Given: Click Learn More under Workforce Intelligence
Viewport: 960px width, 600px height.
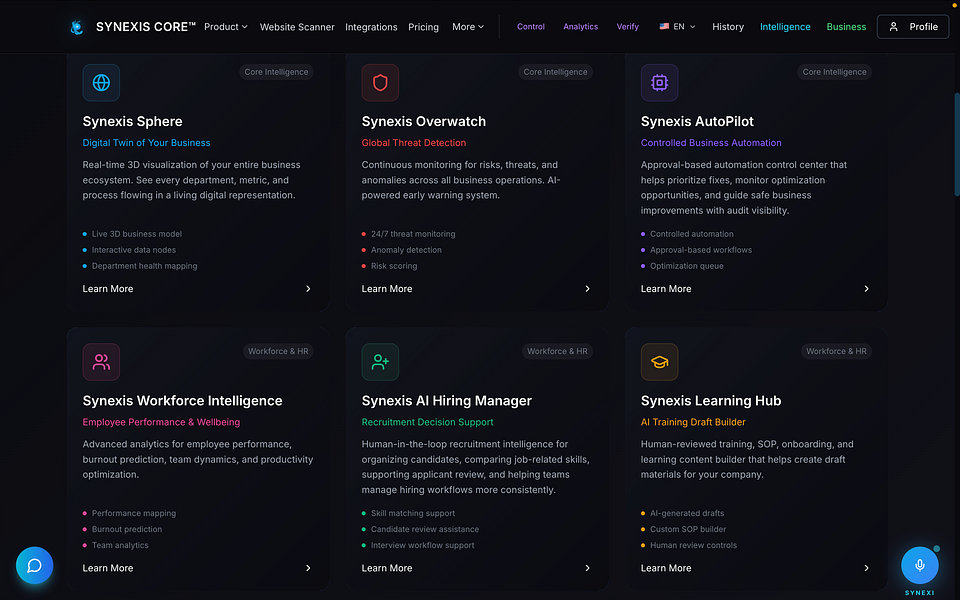Looking at the screenshot, I should [108, 568].
